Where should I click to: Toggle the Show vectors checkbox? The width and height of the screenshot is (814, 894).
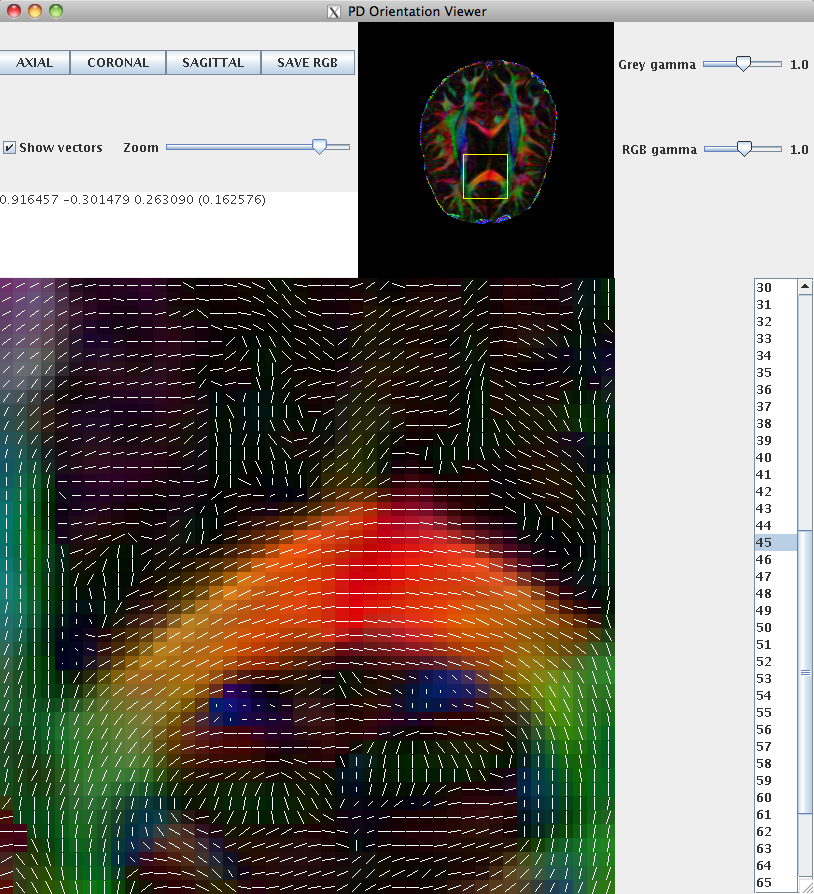coord(9,147)
